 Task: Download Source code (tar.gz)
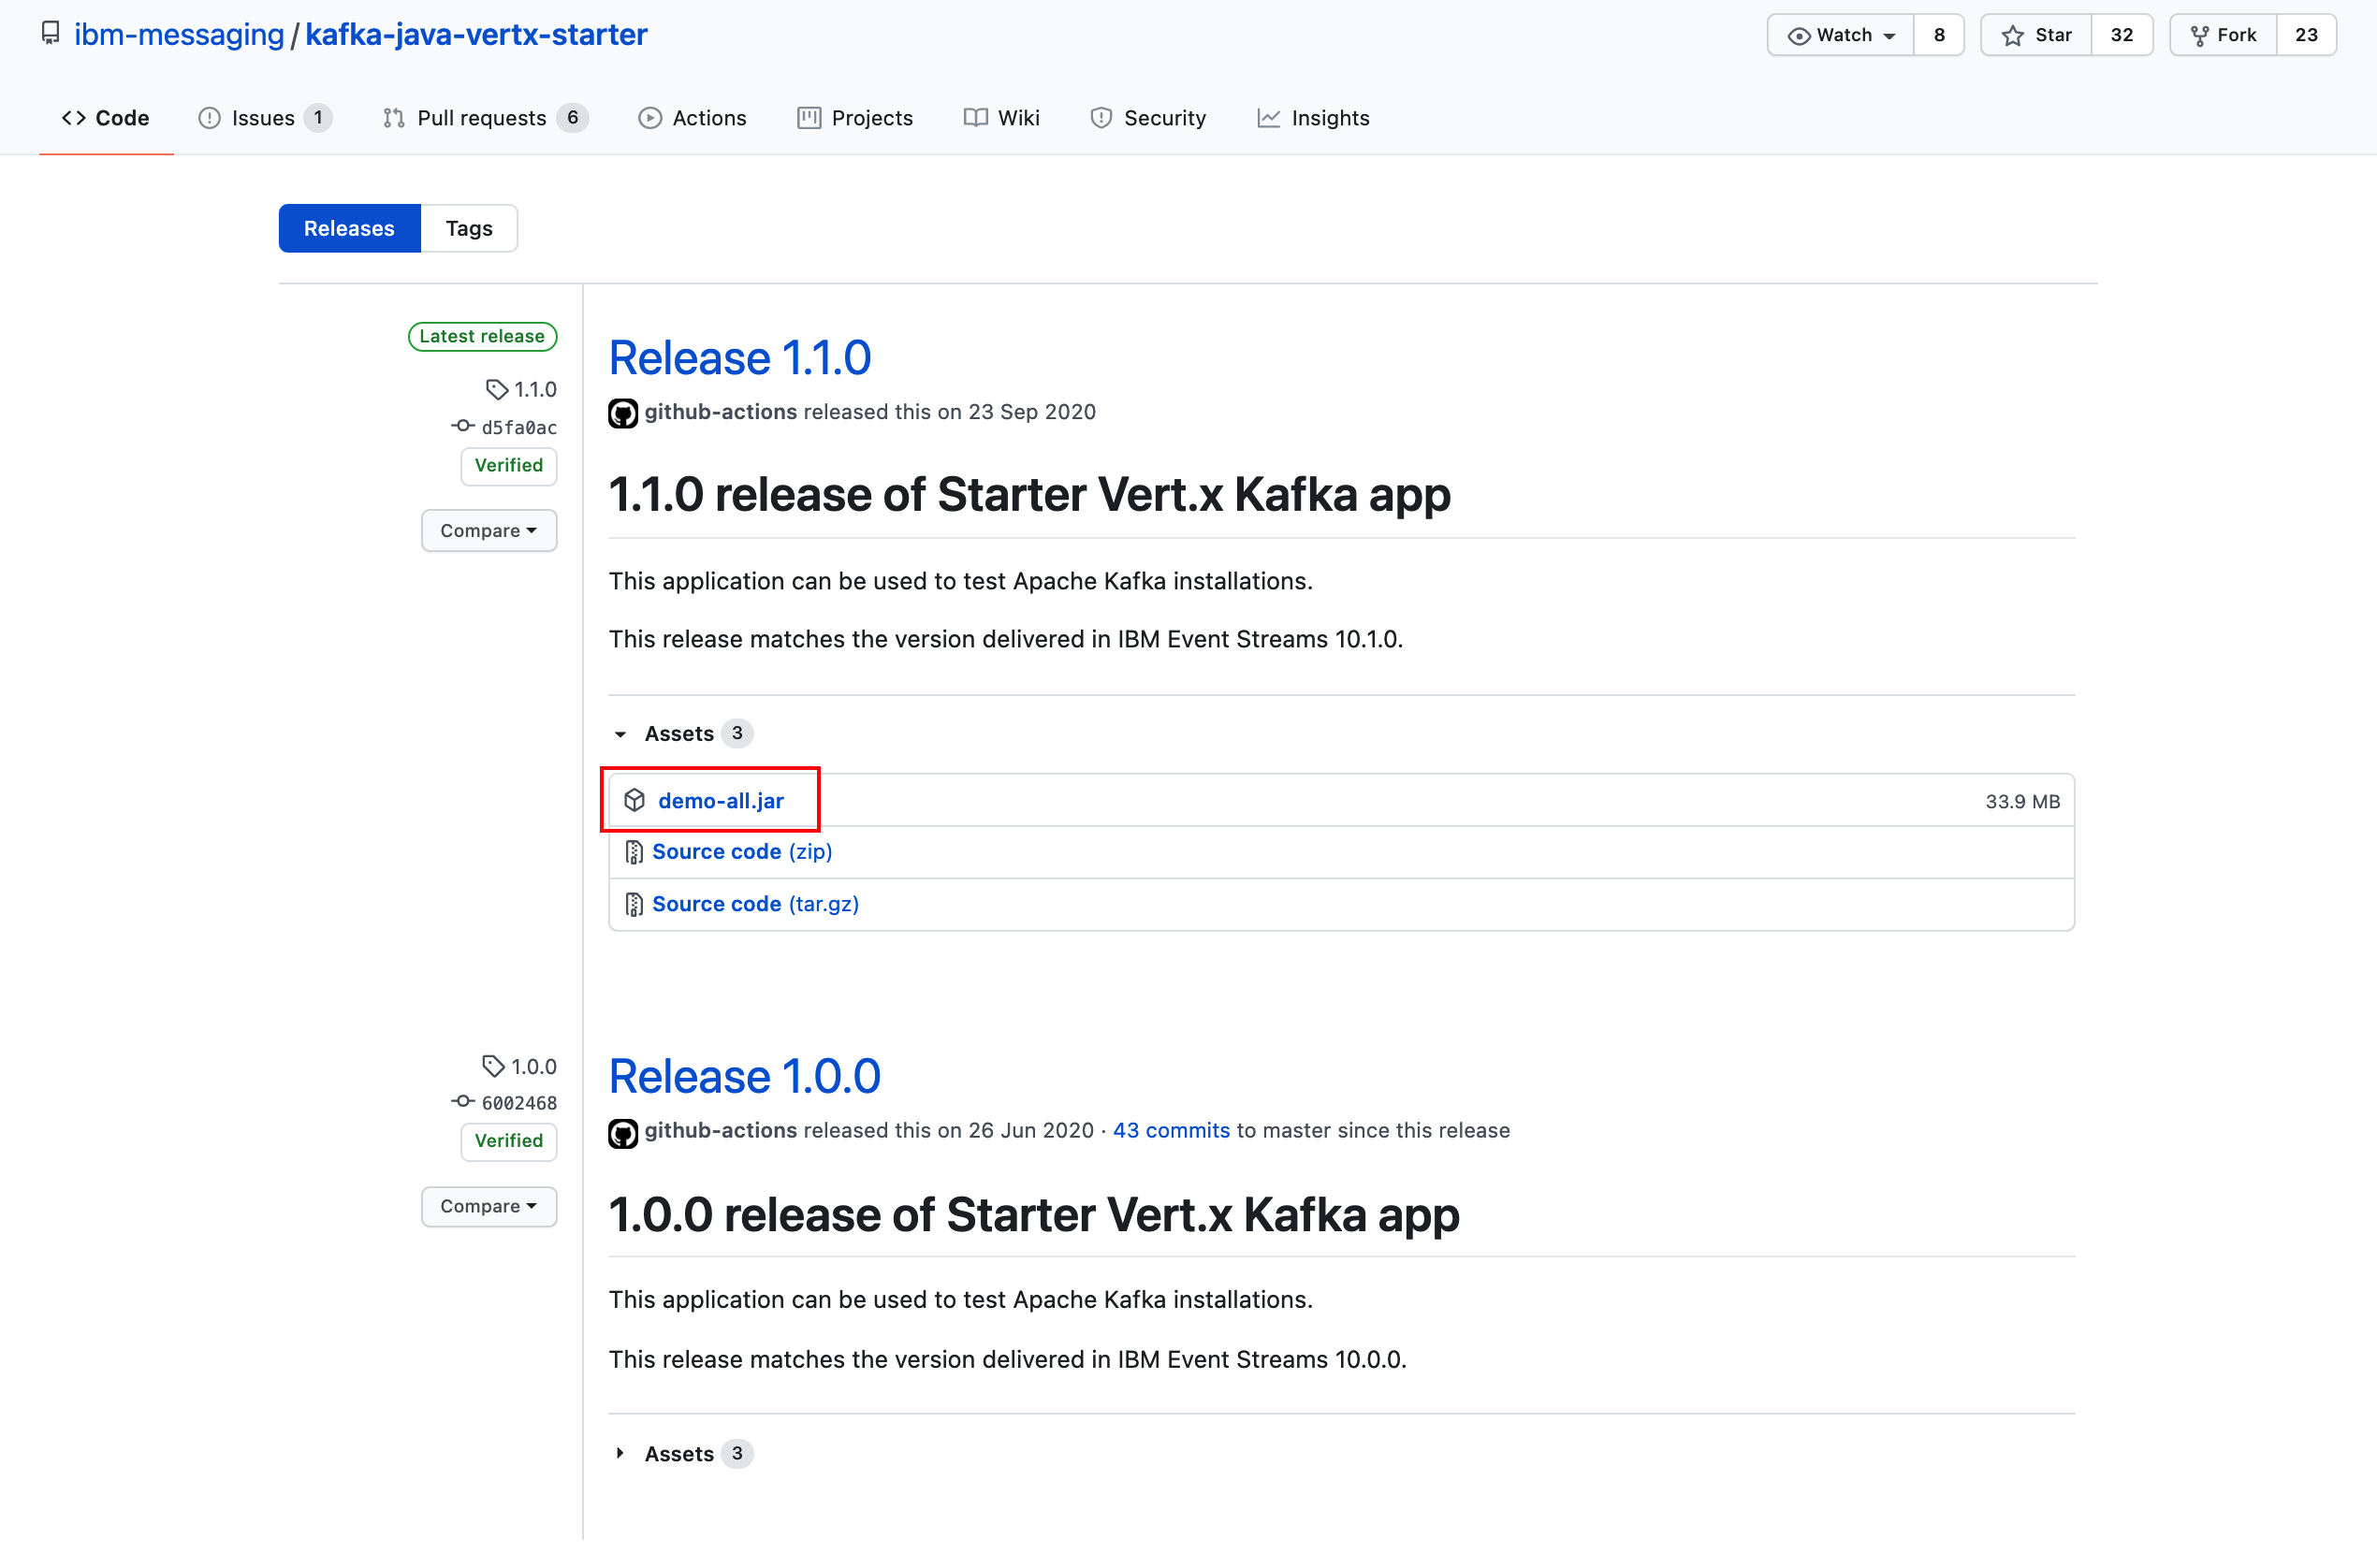point(755,904)
